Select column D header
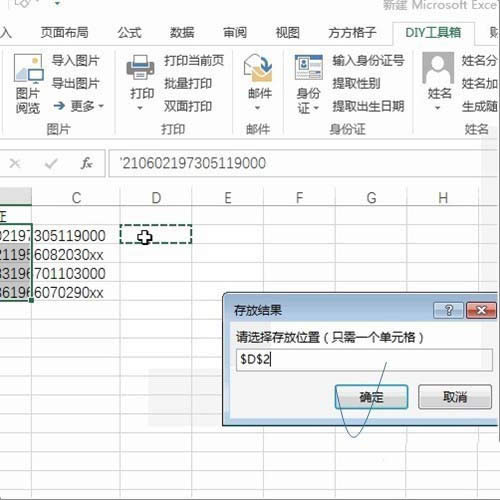The height and width of the screenshot is (500, 500). [x=156, y=198]
